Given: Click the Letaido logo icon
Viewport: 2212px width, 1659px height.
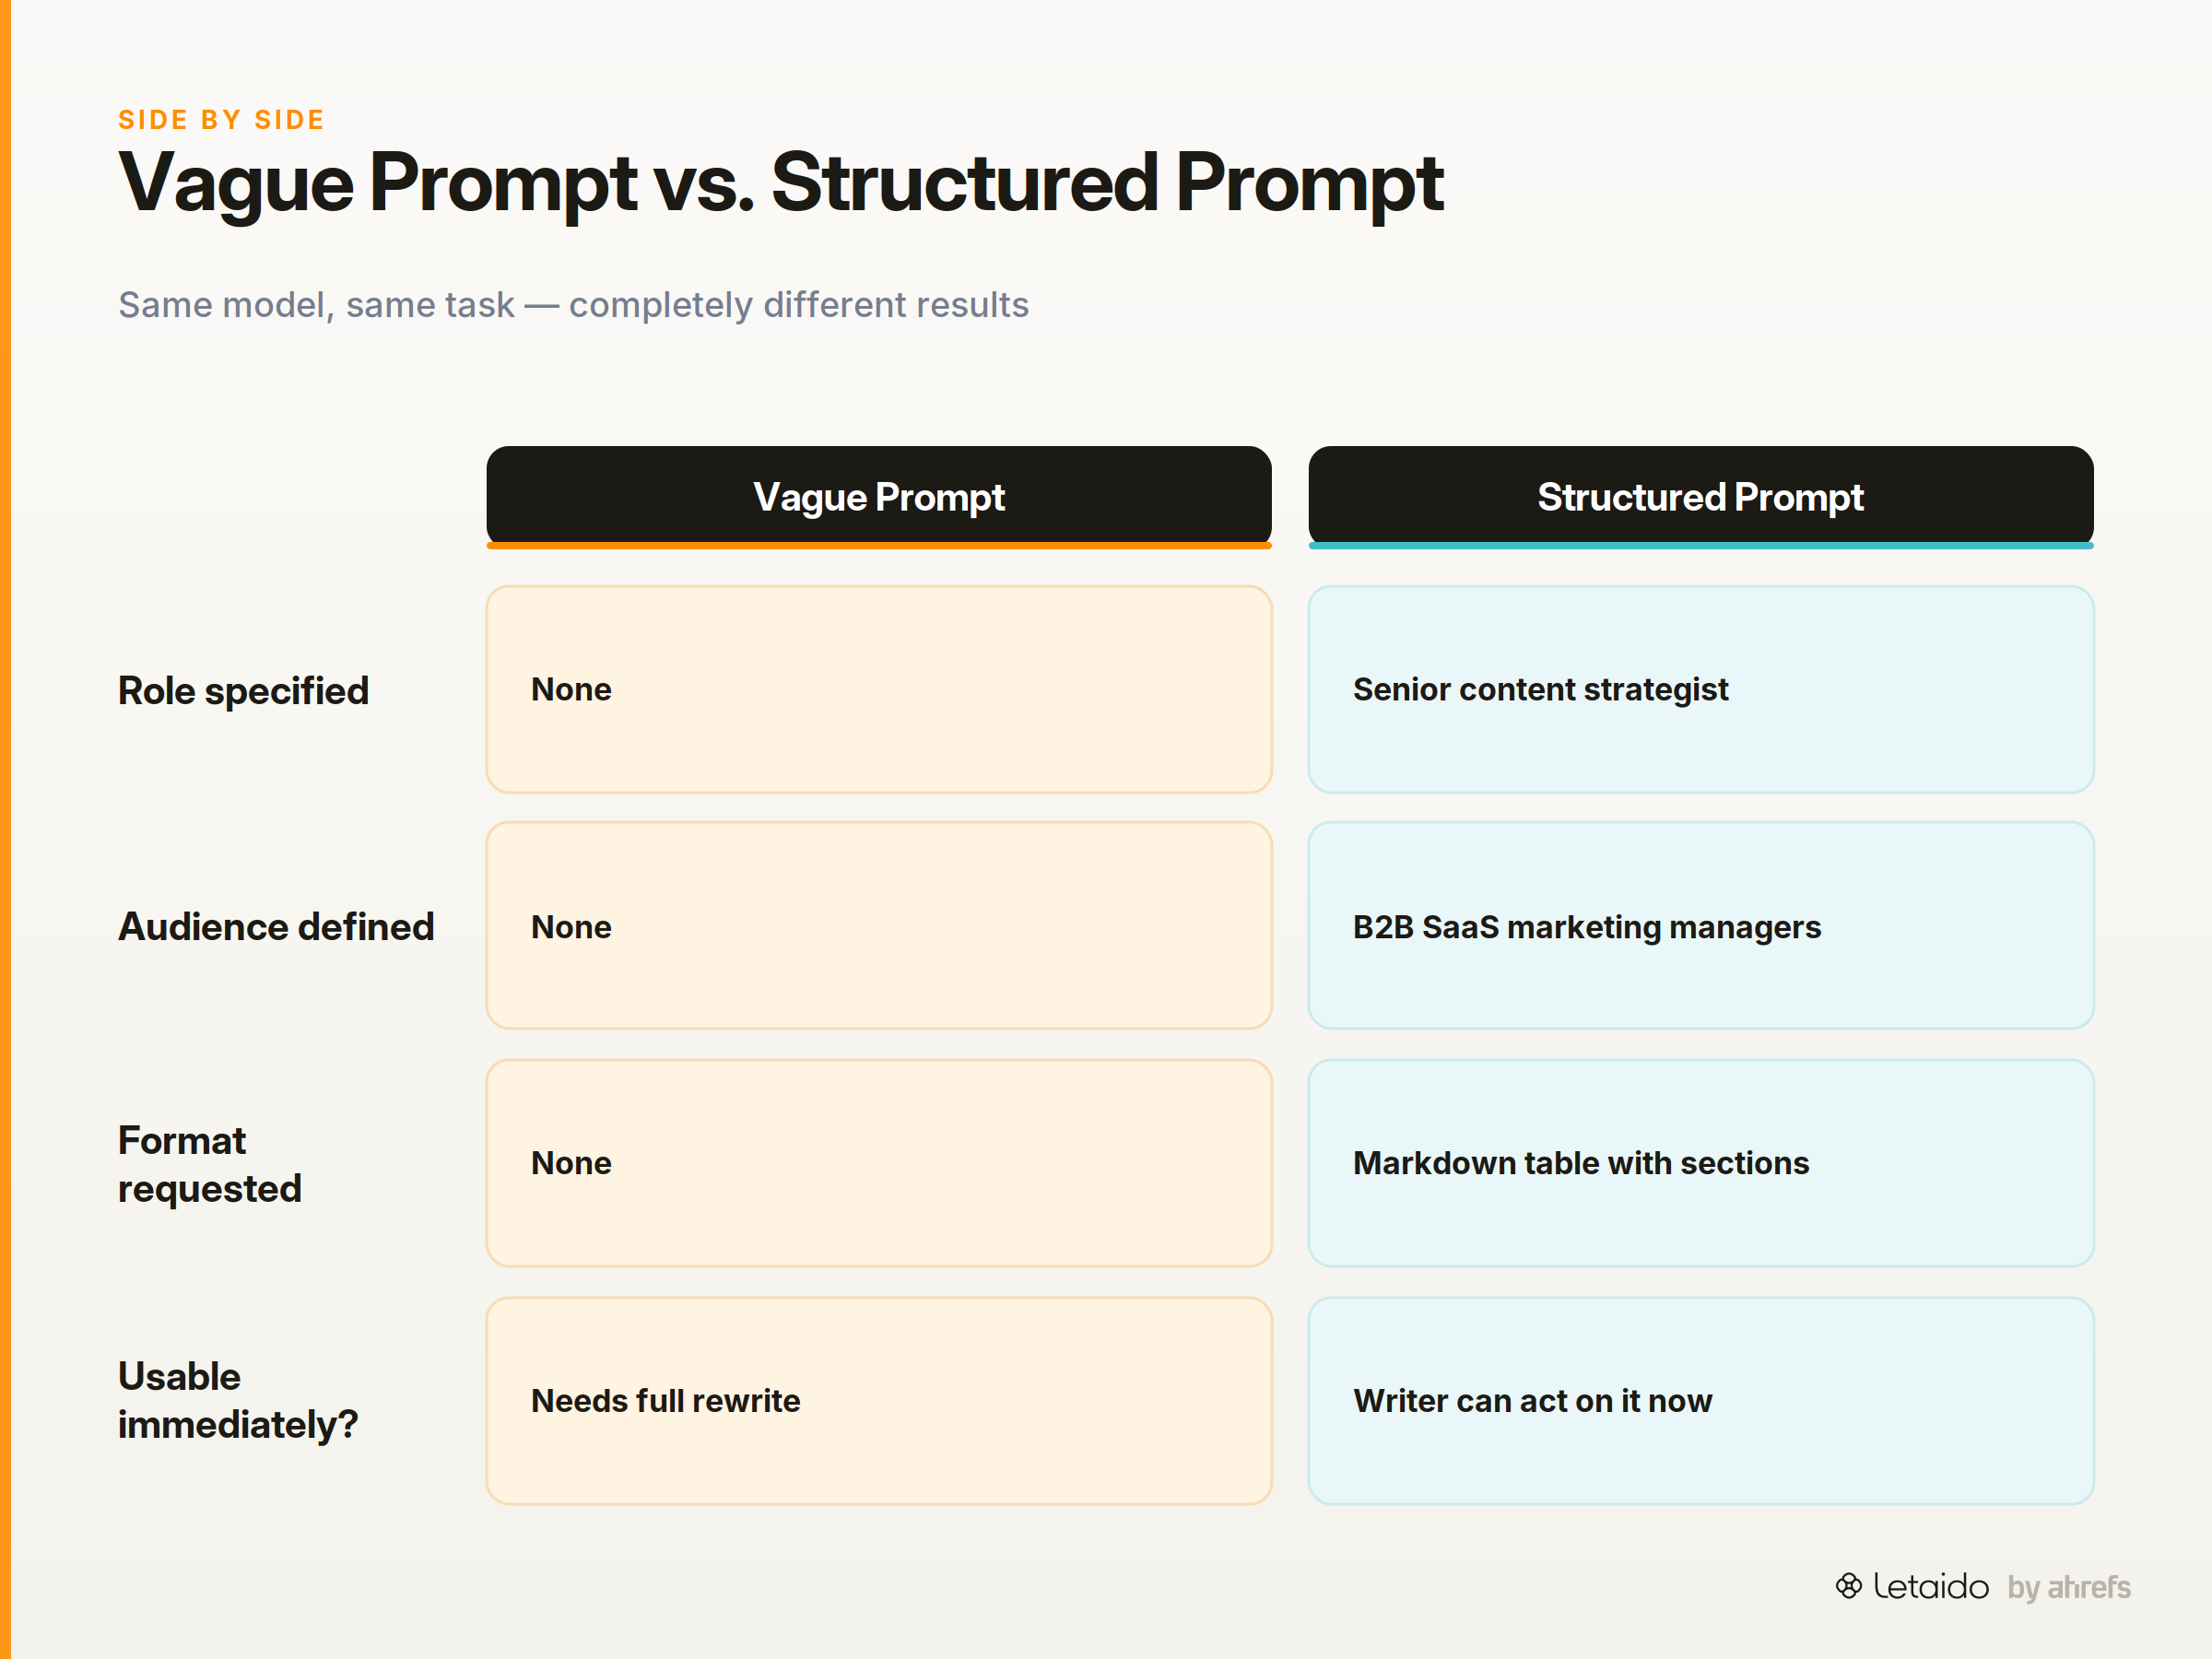Looking at the screenshot, I should pyautogui.click(x=1848, y=1586).
